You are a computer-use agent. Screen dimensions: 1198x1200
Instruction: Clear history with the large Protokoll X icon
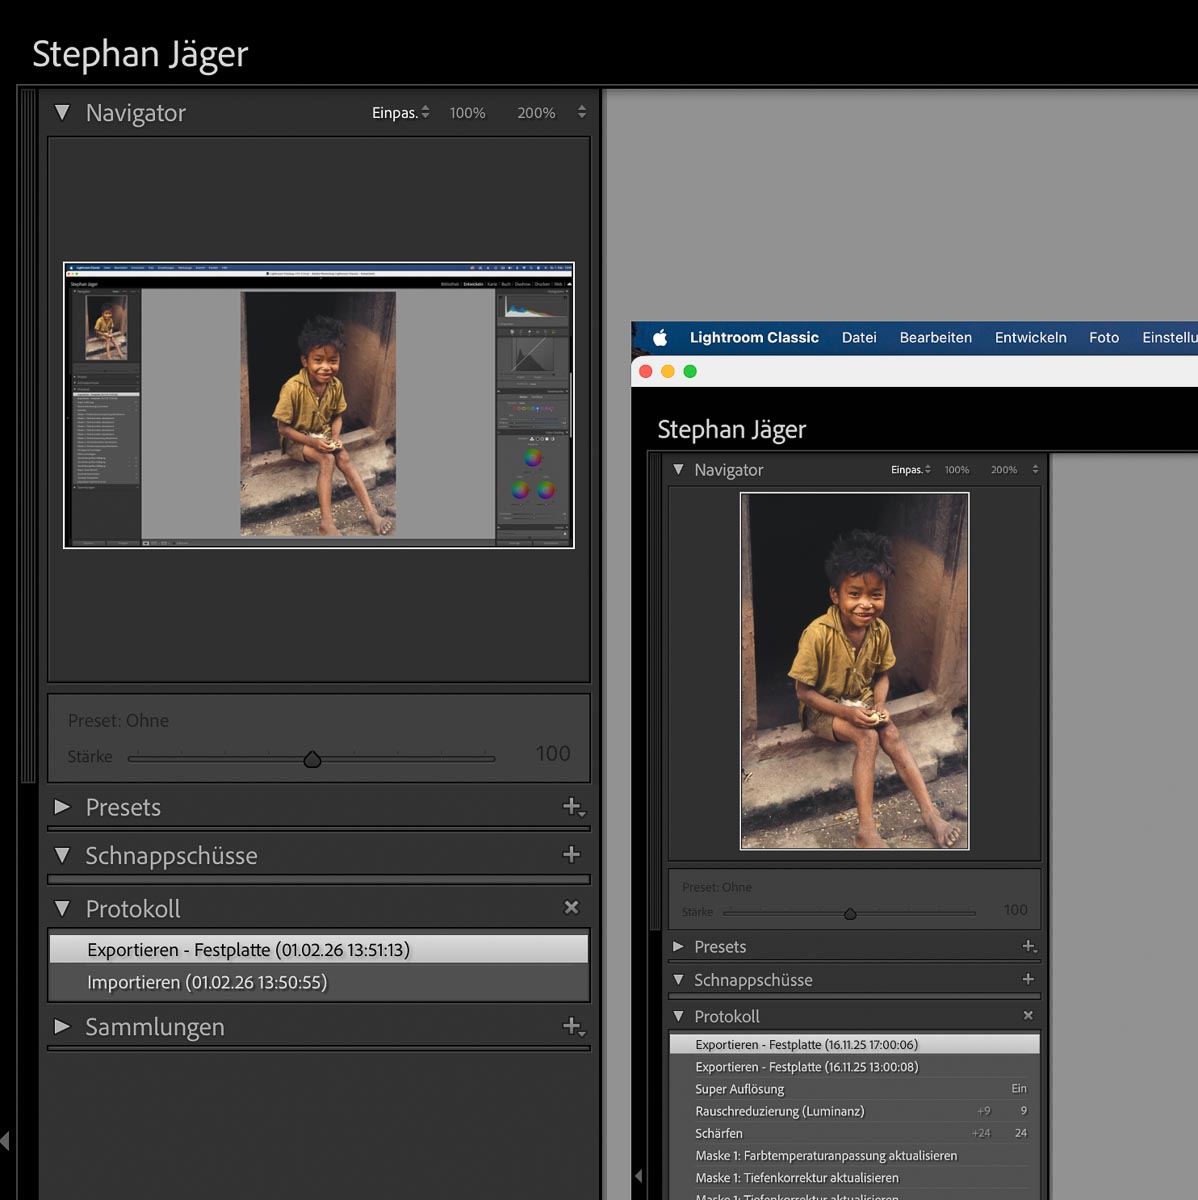pos(571,908)
